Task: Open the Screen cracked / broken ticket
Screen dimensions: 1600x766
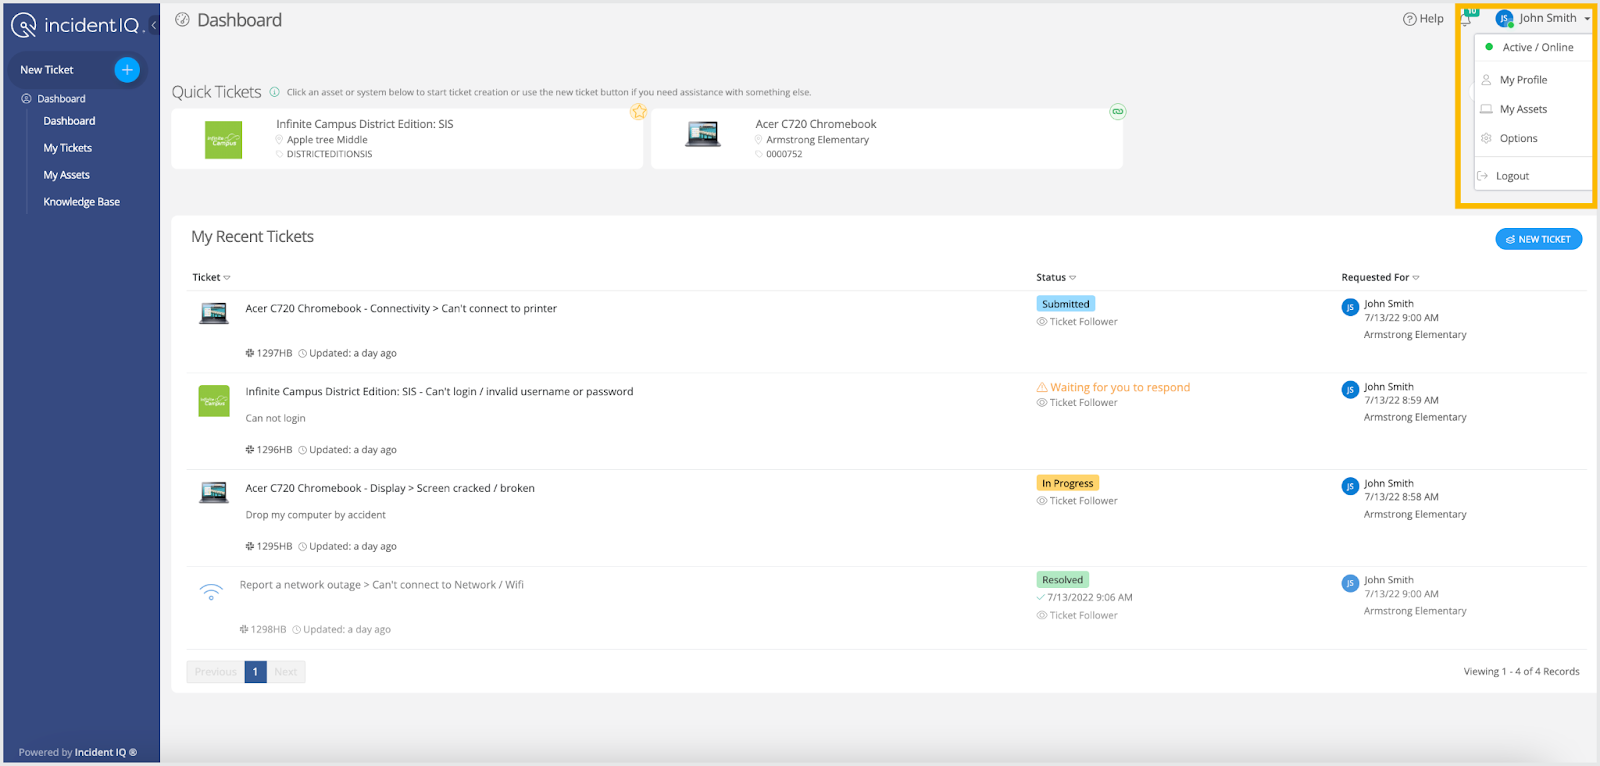Action: click(390, 488)
